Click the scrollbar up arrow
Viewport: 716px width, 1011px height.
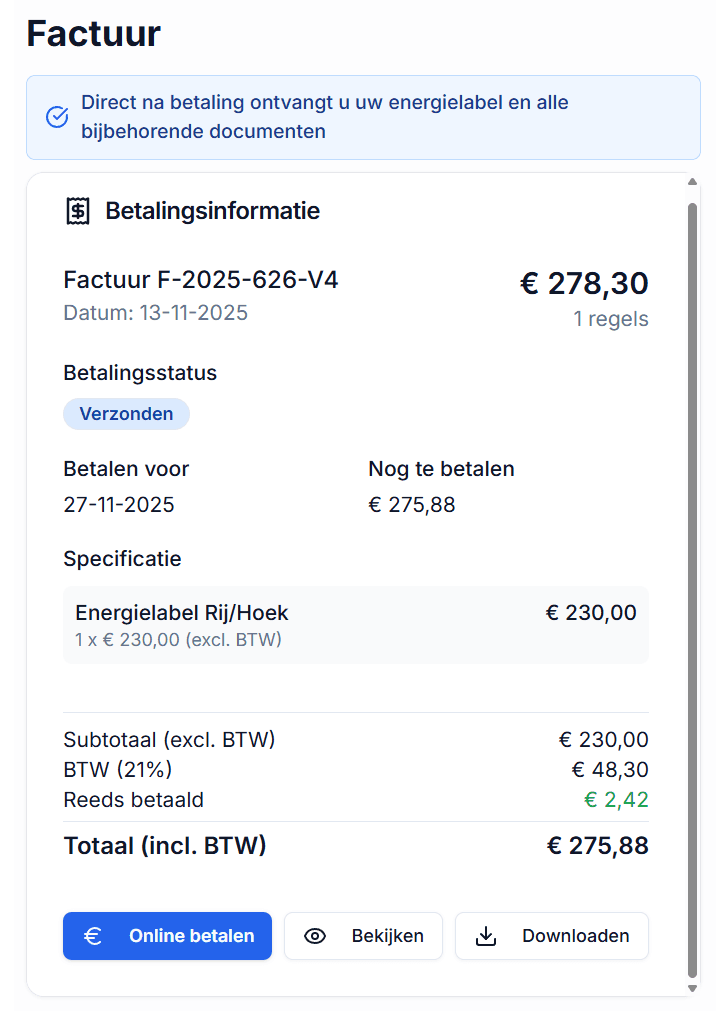coord(692,182)
